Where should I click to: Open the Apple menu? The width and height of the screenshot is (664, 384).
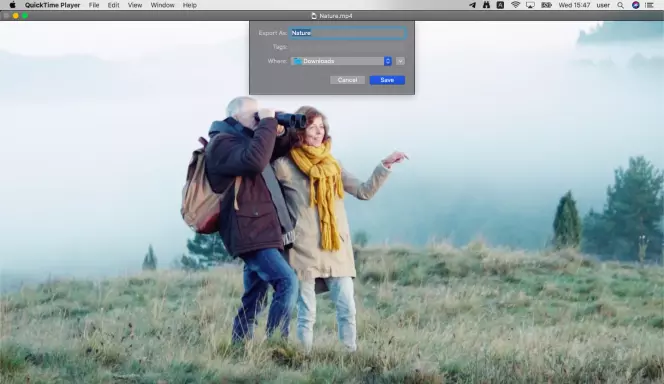click(x=12, y=5)
